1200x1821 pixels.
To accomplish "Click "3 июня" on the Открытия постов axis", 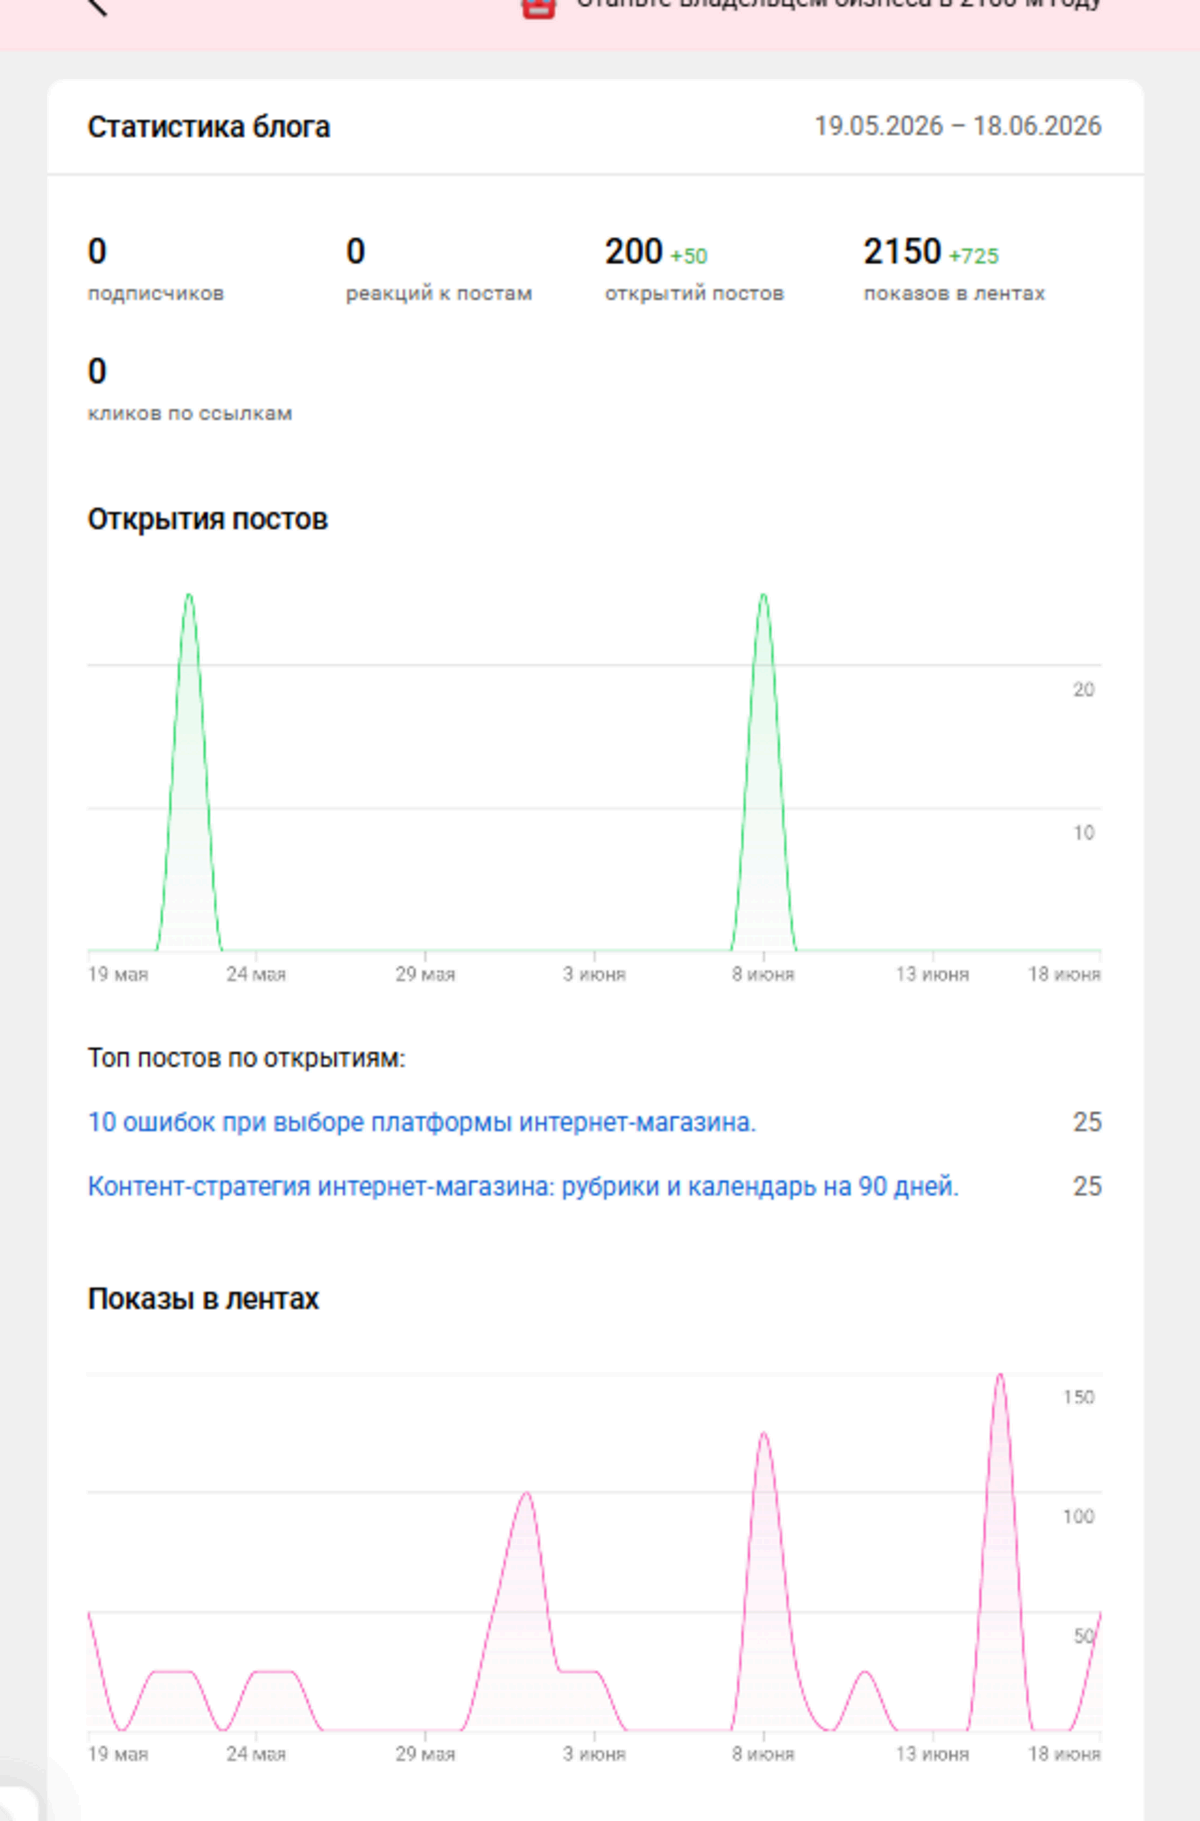I will 594,974.
